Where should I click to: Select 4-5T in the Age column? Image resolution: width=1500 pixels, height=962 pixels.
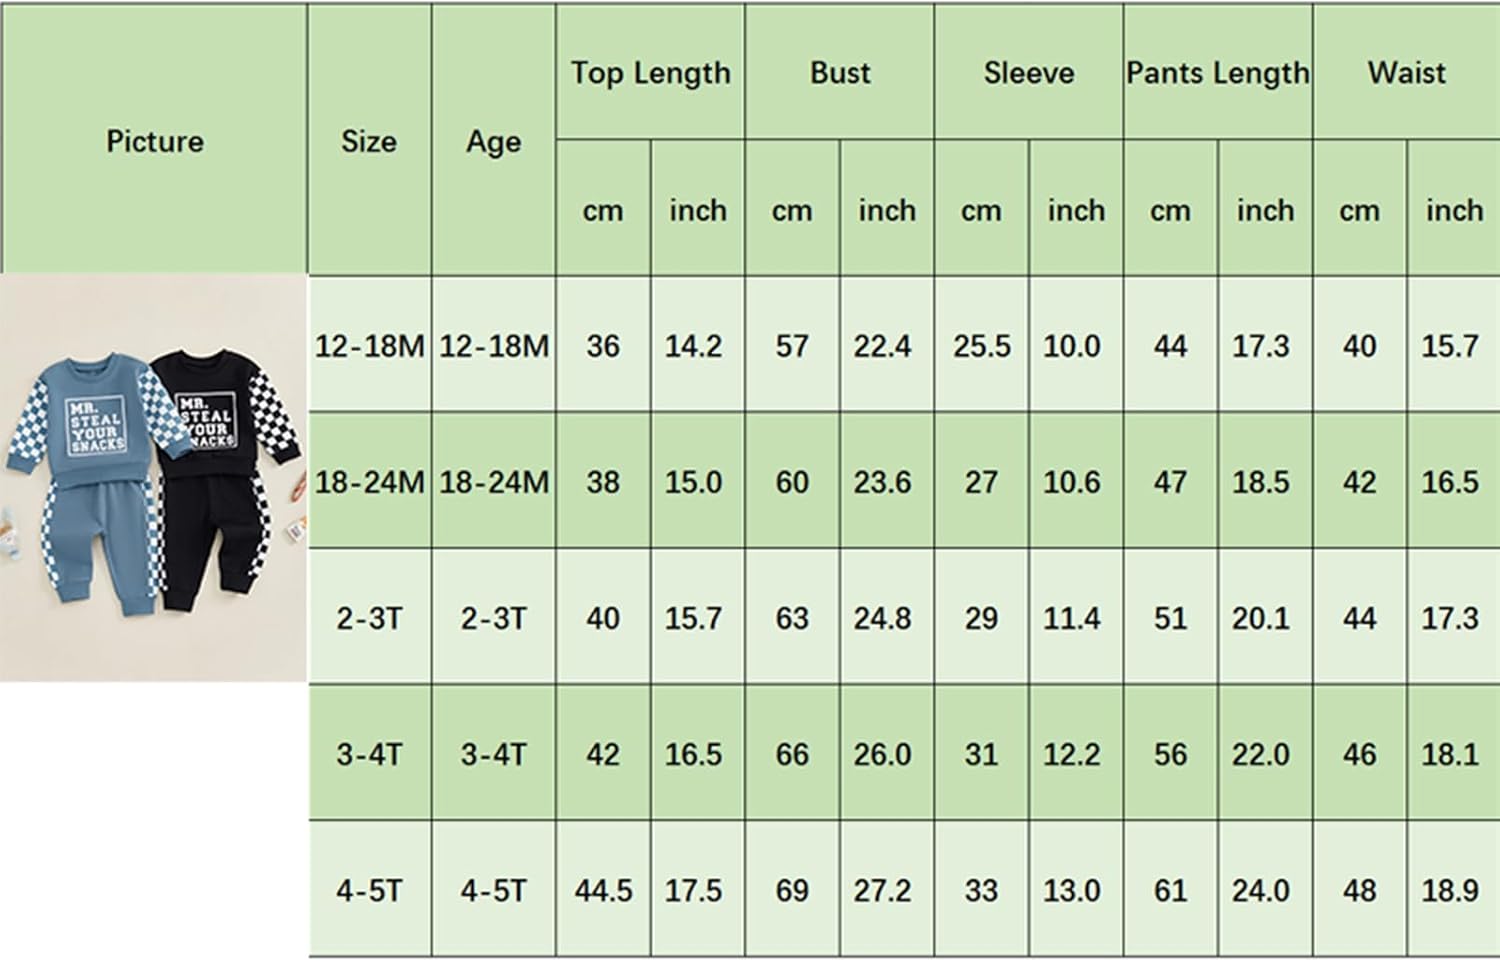[493, 890]
